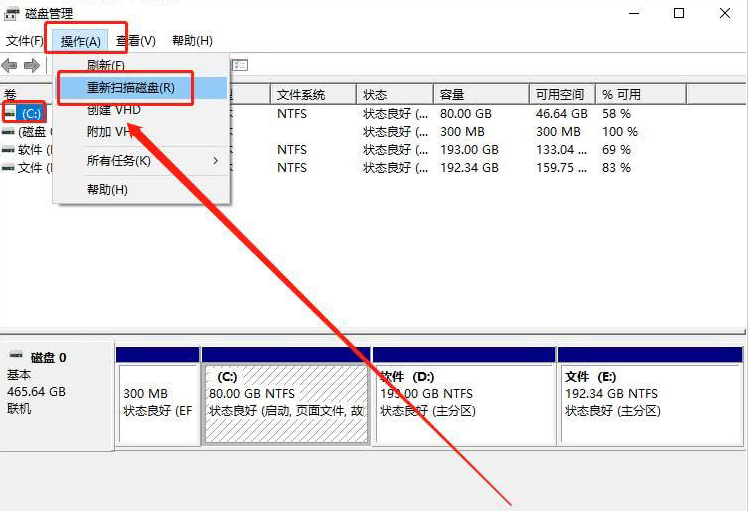Image resolution: width=748 pixels, height=511 pixels.
Task: Sort by the 状态 column header
Action: 395,94
